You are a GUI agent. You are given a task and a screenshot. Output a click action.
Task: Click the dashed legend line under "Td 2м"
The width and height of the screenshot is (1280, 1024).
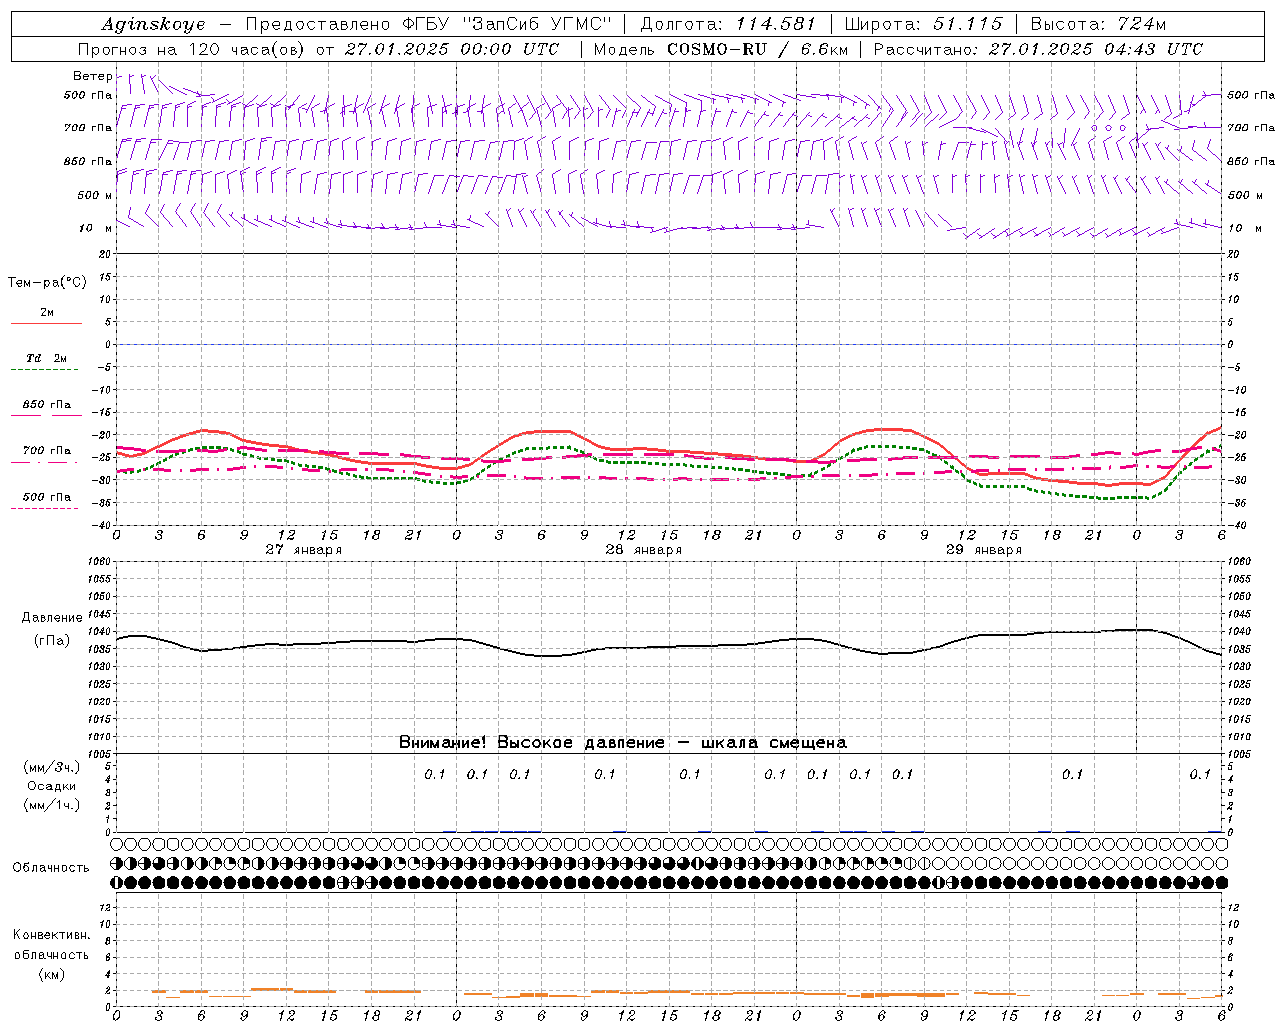(44, 370)
